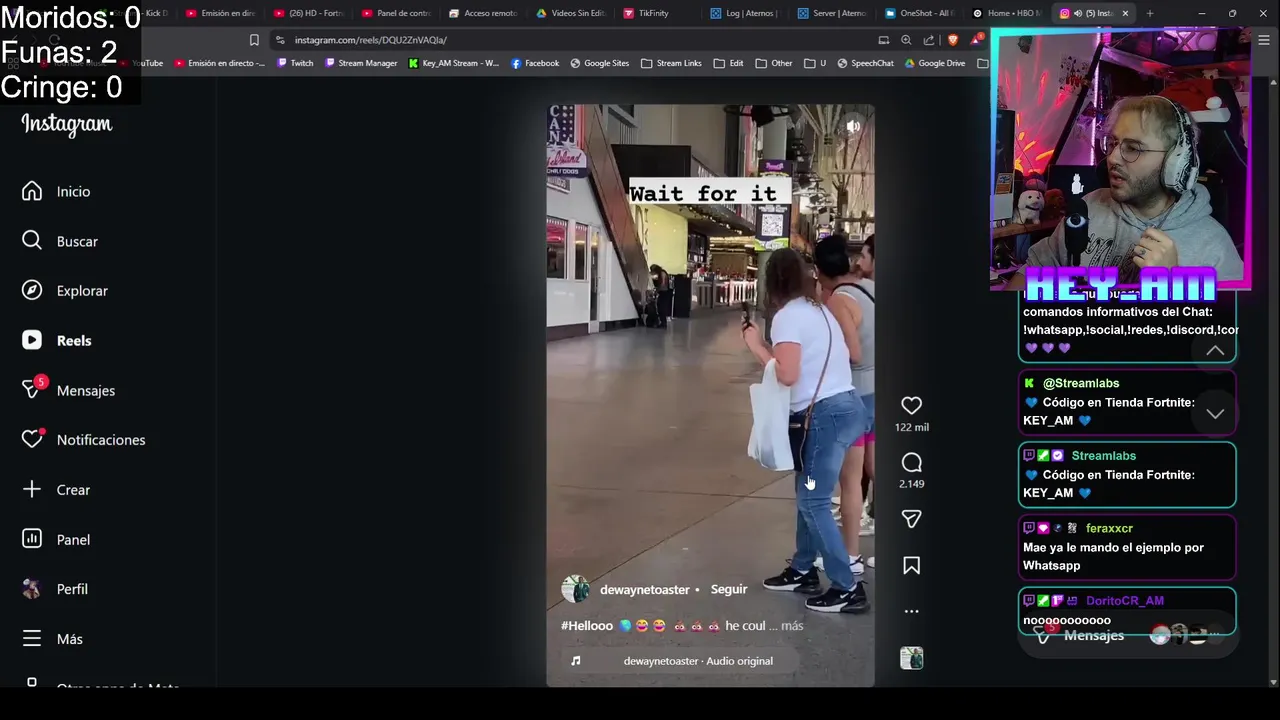Open the Twitch bookmark
Screen dimensions: 1280x720
tap(295, 63)
